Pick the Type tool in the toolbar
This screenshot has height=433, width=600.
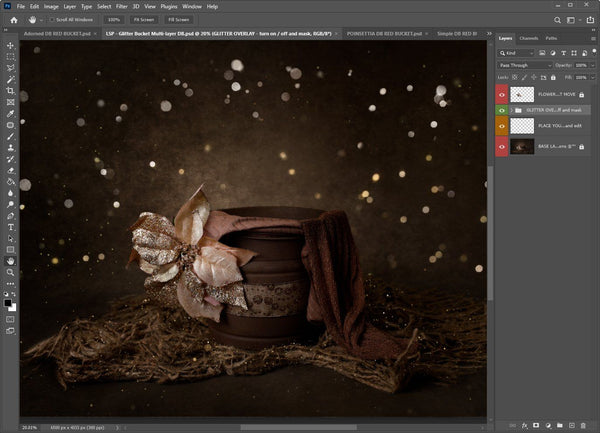click(10, 227)
